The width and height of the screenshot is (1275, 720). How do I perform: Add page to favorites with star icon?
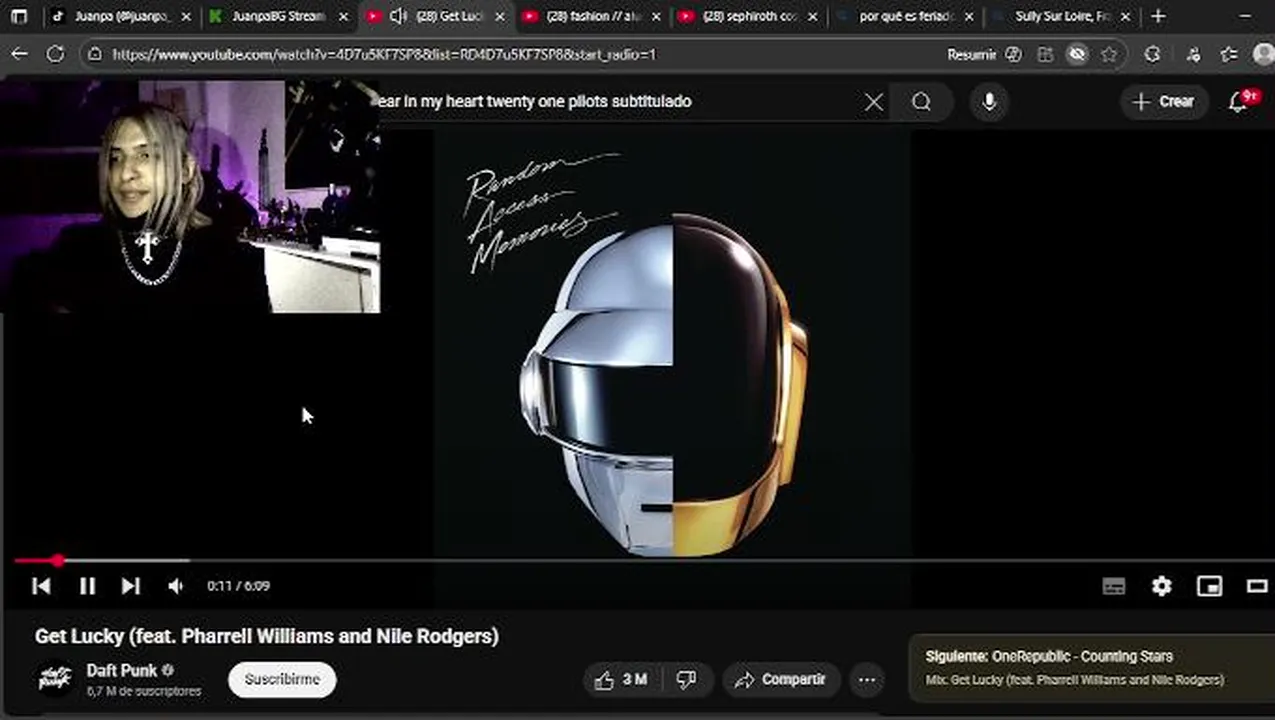click(x=1109, y=55)
